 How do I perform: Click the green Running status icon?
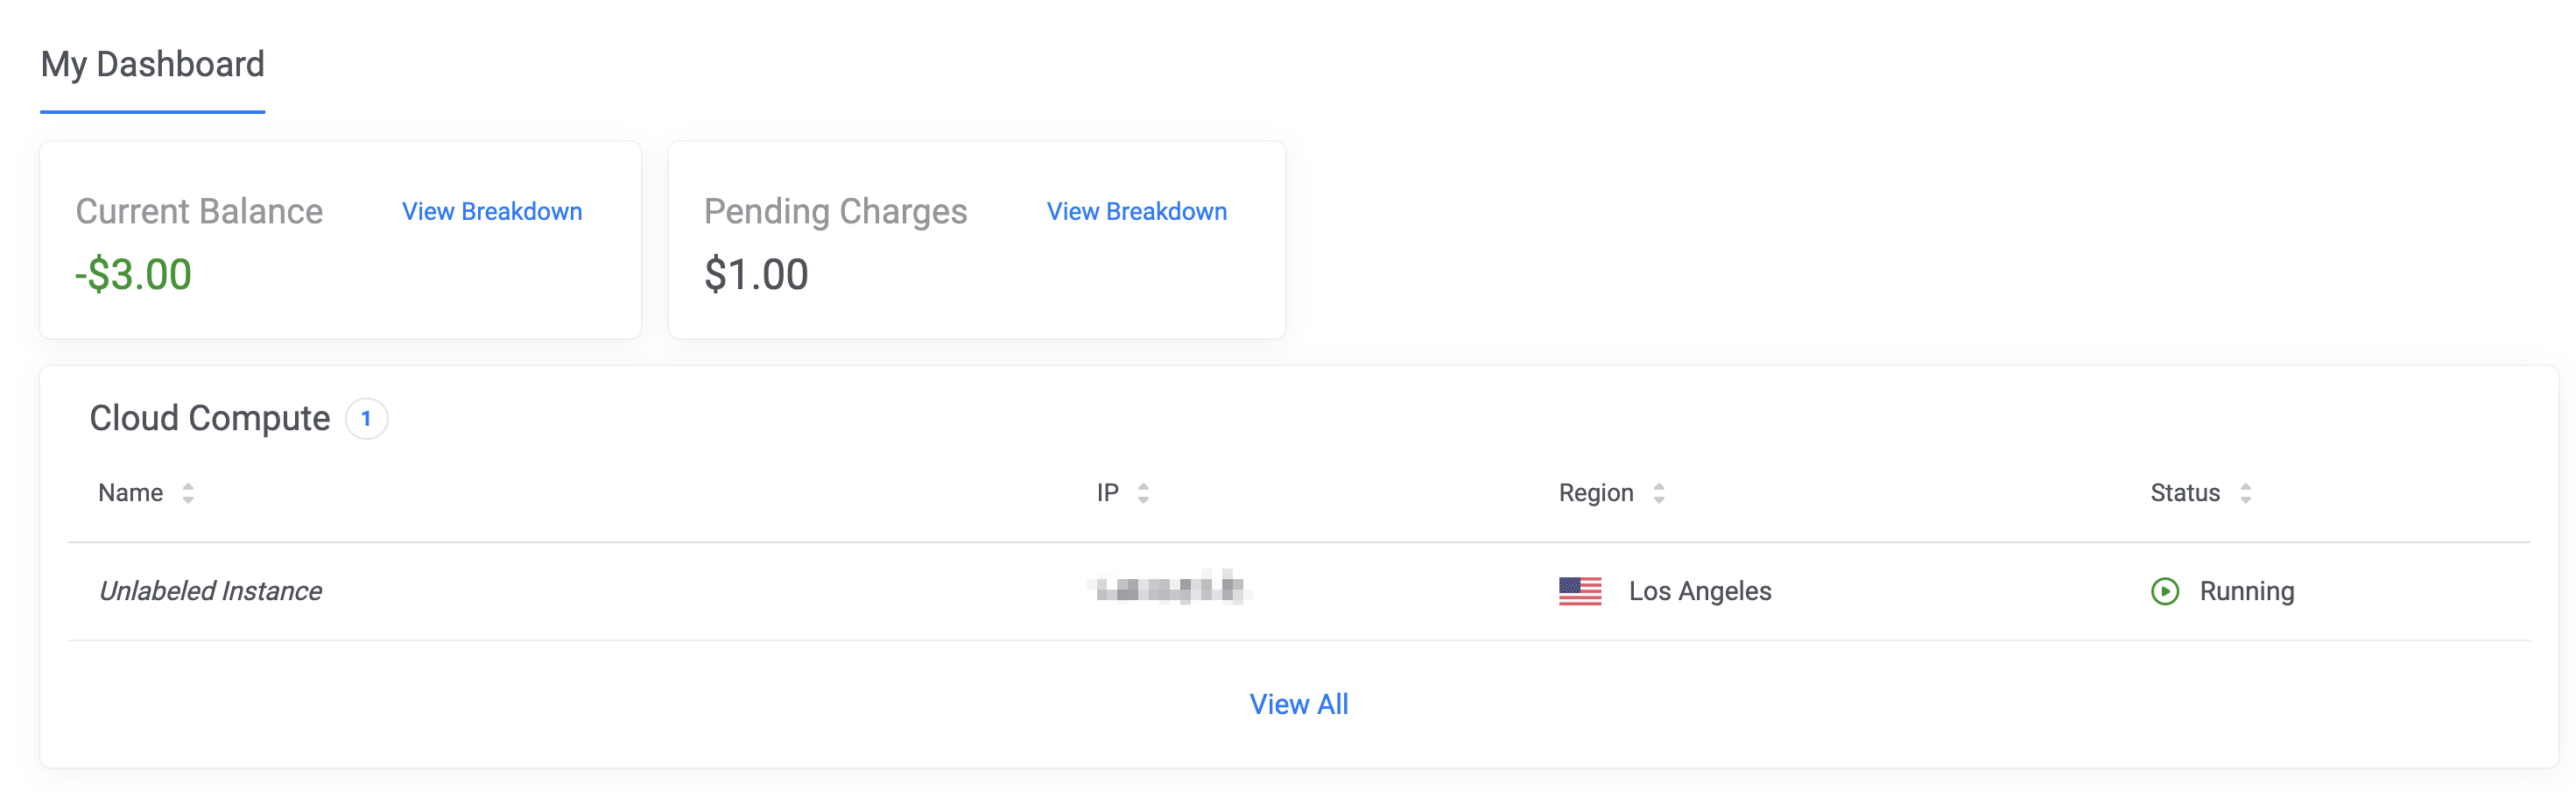point(2164,591)
